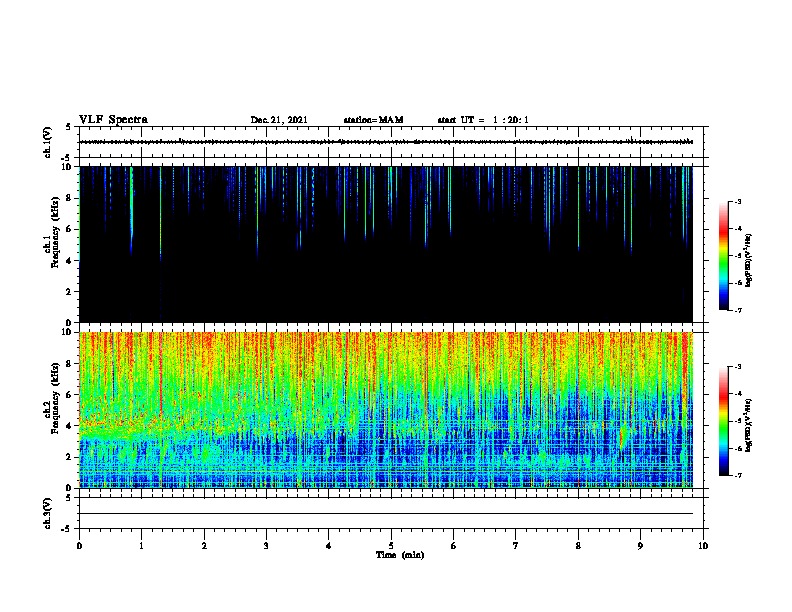
Task: Click the time axis tick label "7"
Action: click(x=516, y=546)
